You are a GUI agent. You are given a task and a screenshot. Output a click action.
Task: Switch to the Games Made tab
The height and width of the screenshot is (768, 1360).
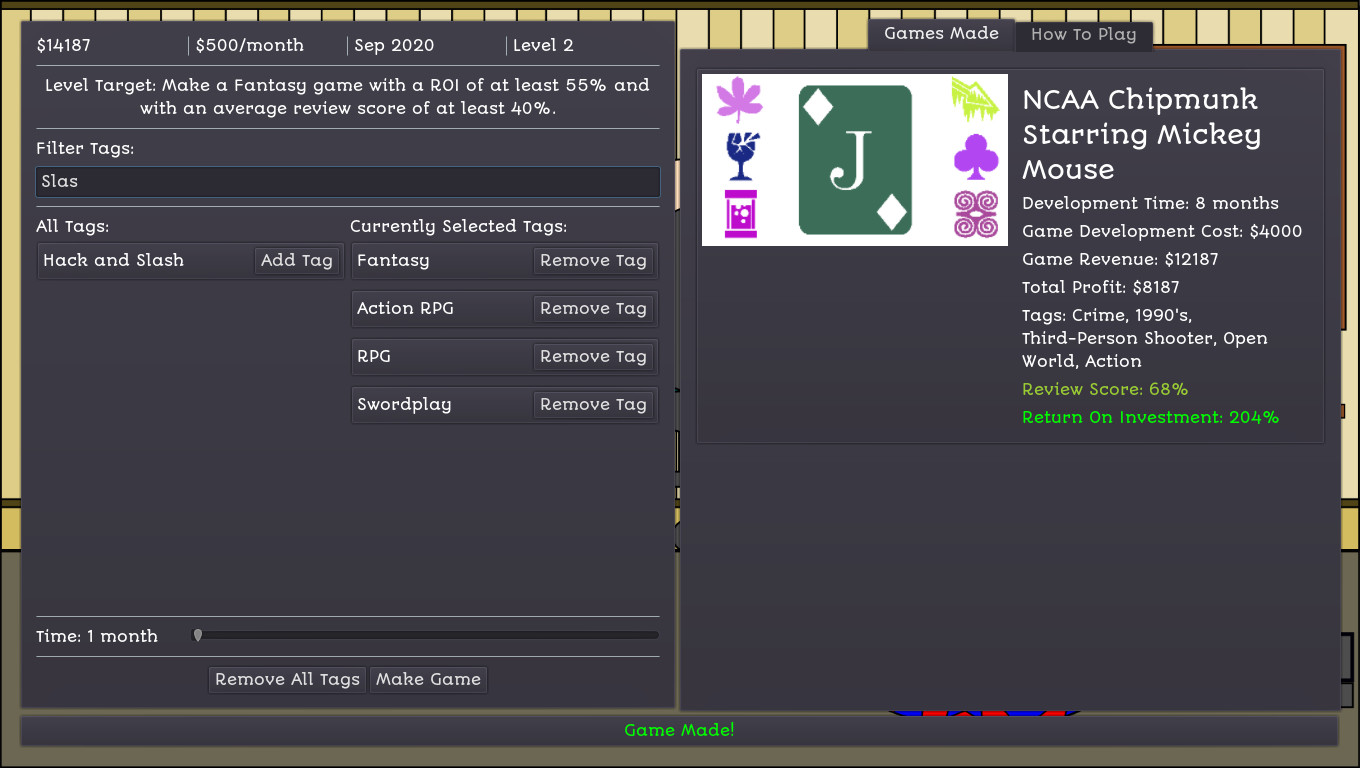click(941, 34)
